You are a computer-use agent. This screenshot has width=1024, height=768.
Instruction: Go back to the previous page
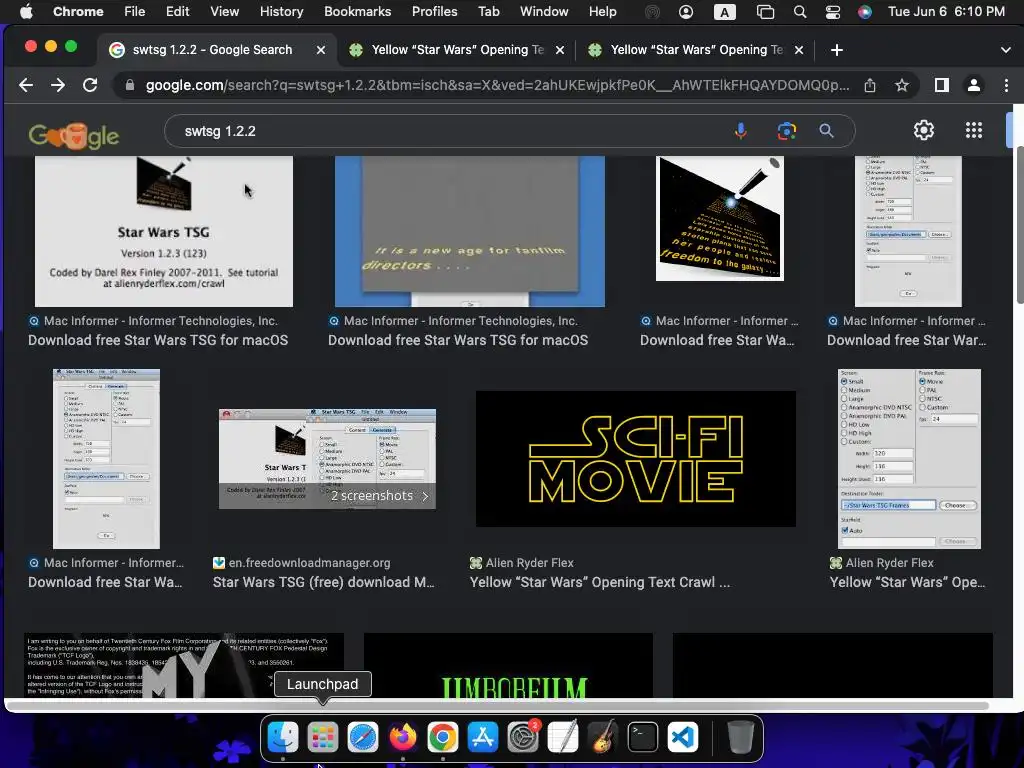pyautogui.click(x=25, y=85)
